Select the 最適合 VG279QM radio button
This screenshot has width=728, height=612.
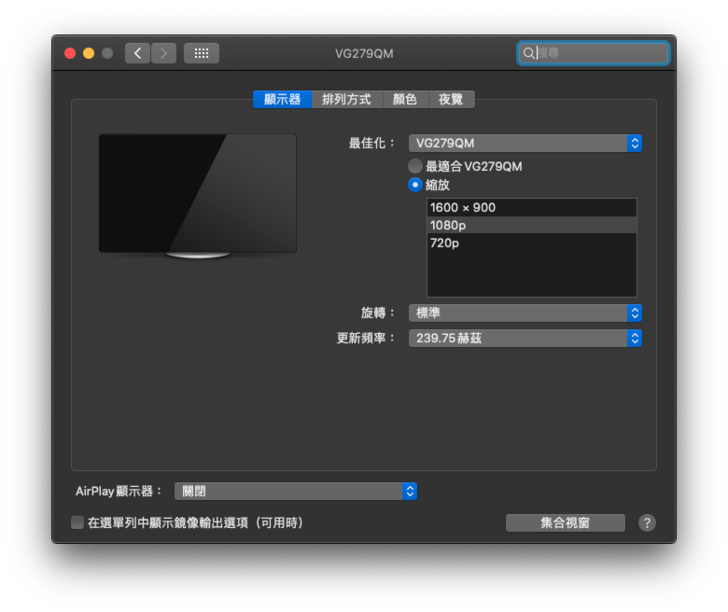[x=415, y=166]
